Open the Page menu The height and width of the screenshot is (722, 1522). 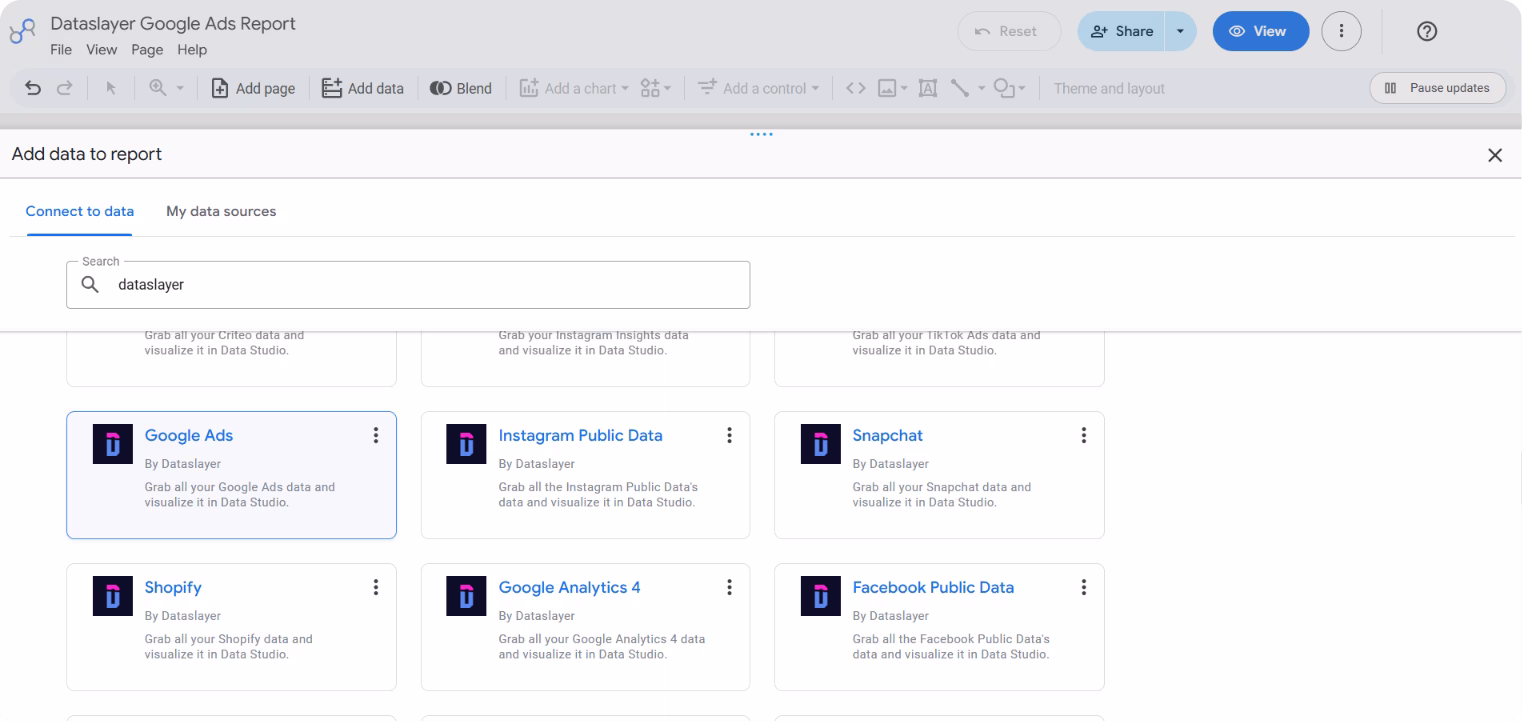tap(147, 50)
